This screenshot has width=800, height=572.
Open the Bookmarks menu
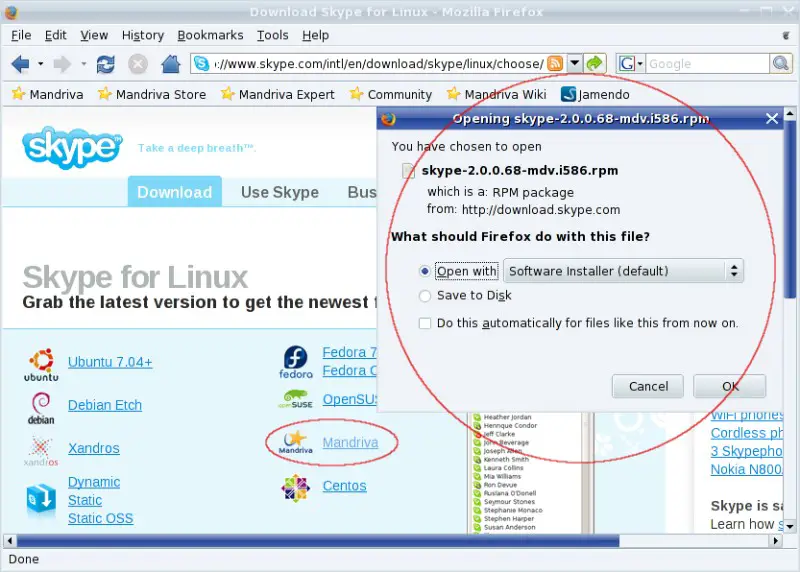click(210, 35)
